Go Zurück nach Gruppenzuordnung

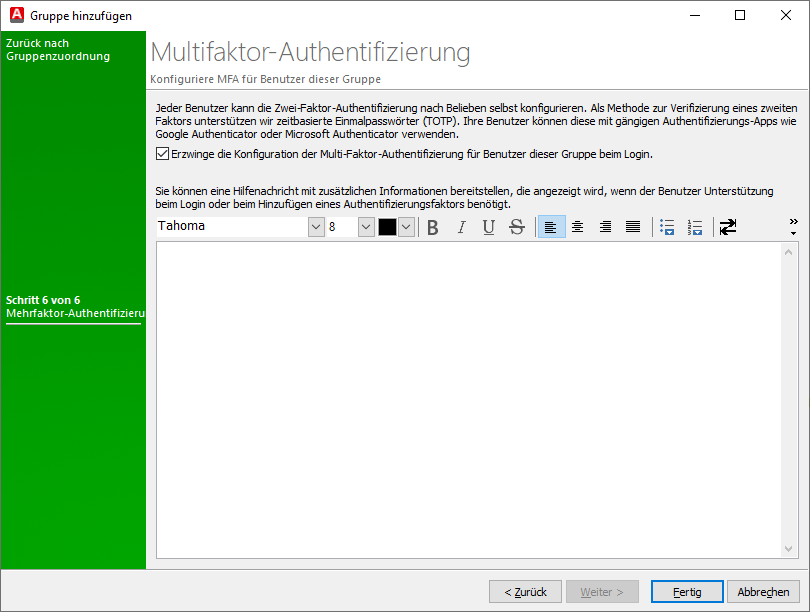(60, 51)
